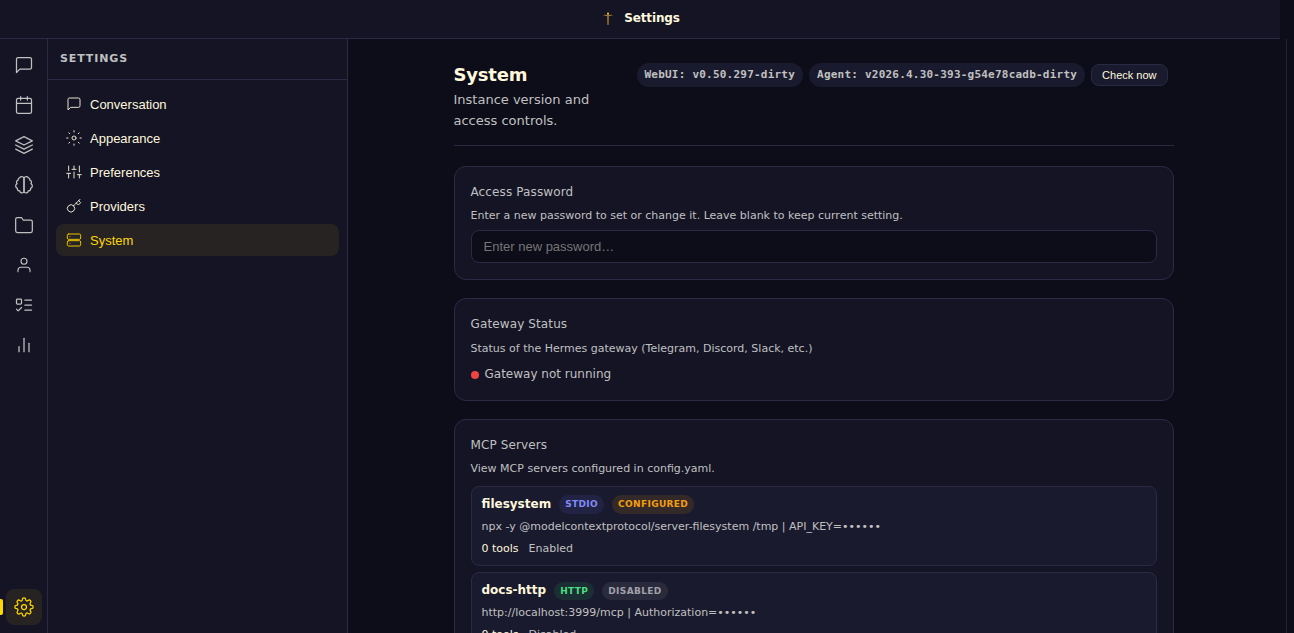Open the person profile icon in rail

pyautogui.click(x=24, y=265)
